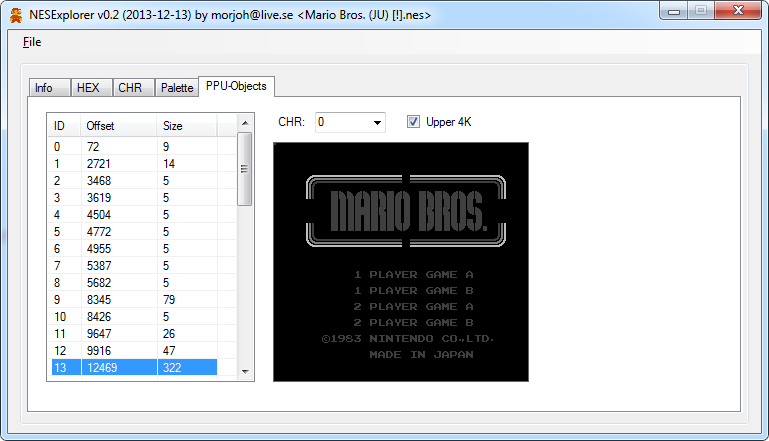Click size value 26 in row 11
The image size is (769, 441).
pos(169,334)
